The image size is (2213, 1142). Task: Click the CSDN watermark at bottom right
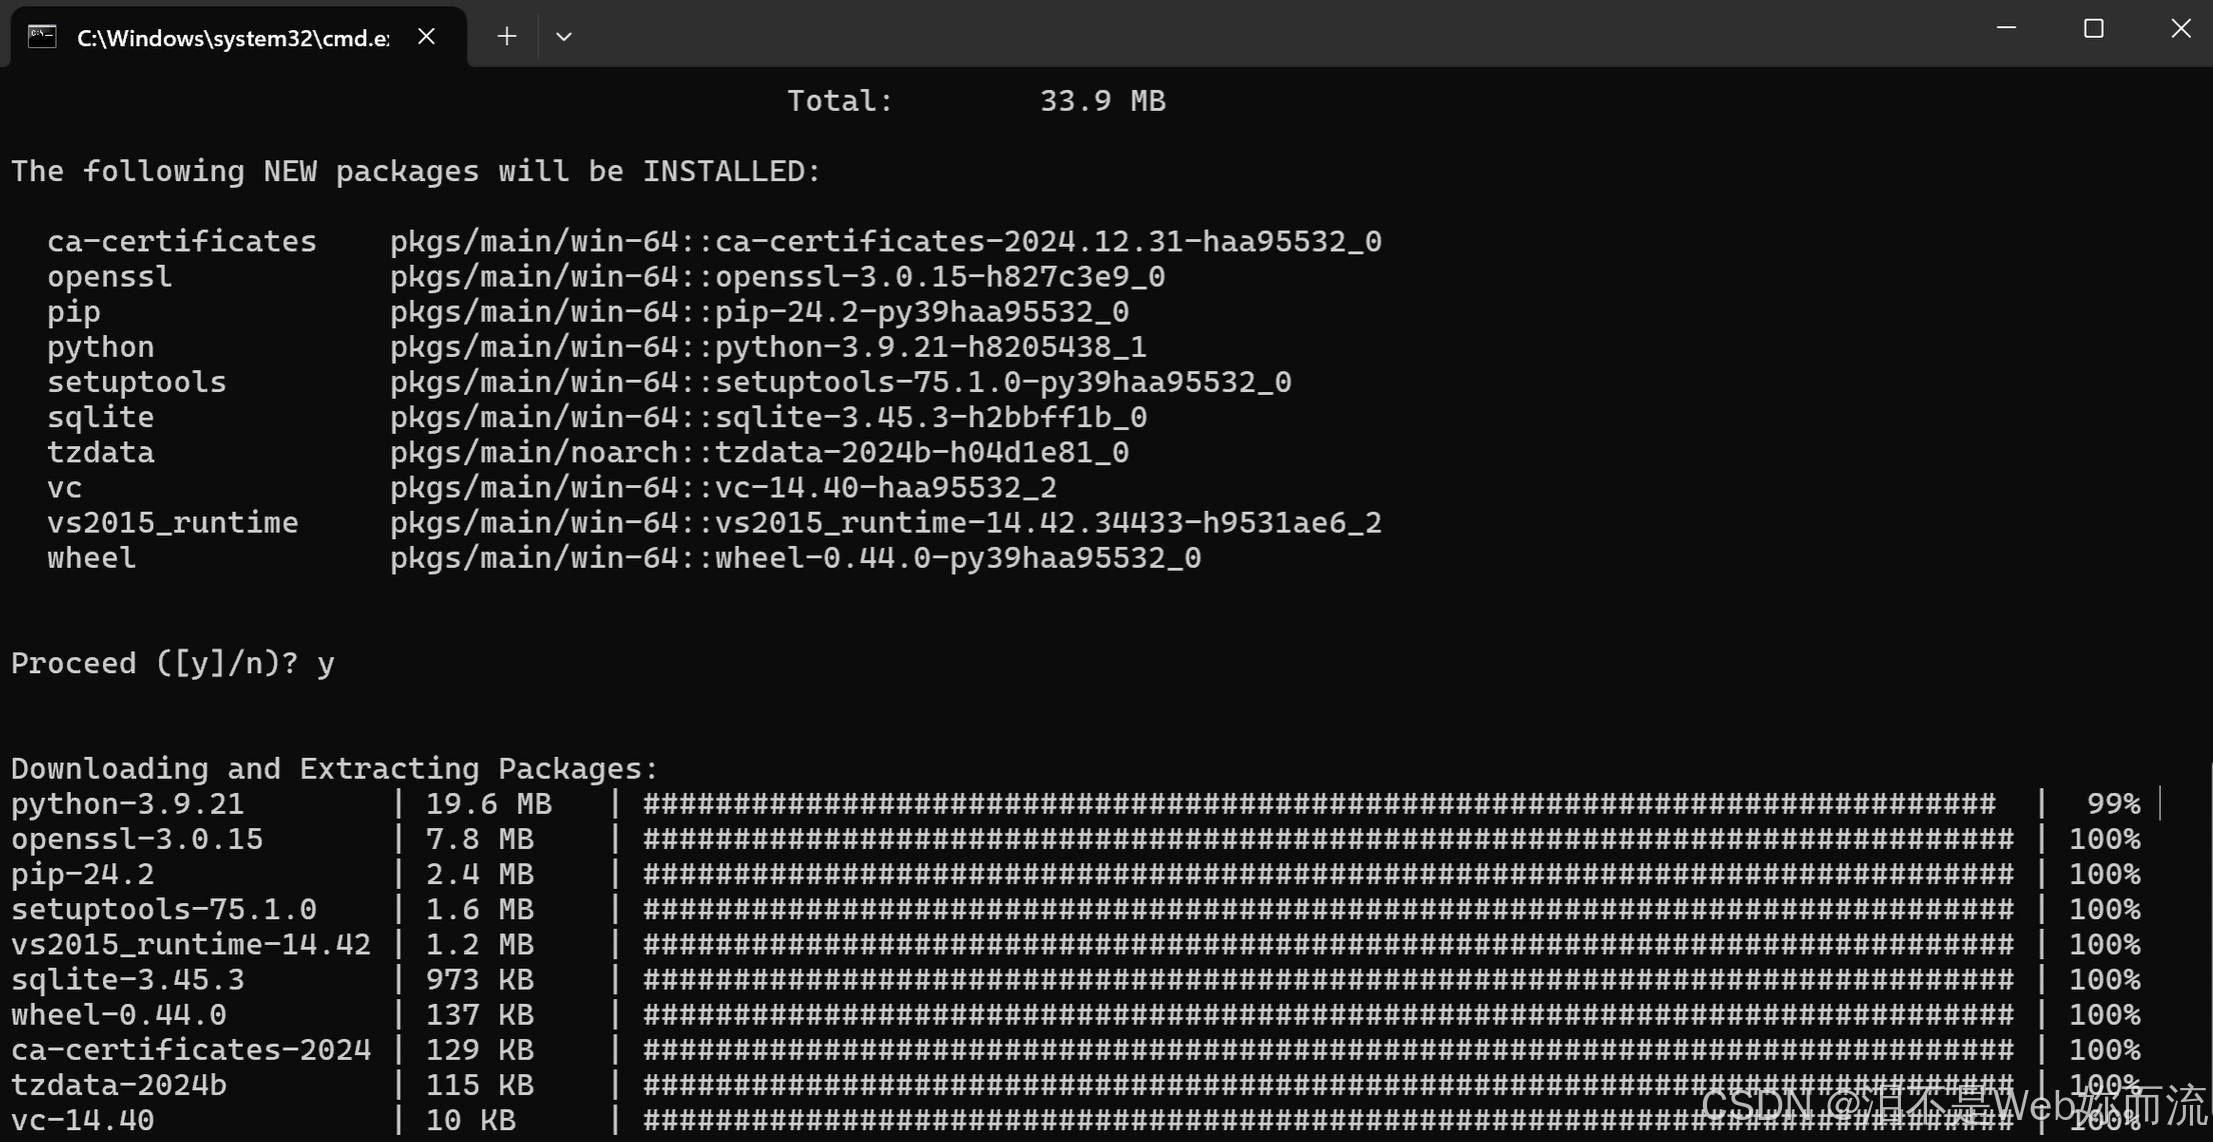pyautogui.click(x=1953, y=1106)
